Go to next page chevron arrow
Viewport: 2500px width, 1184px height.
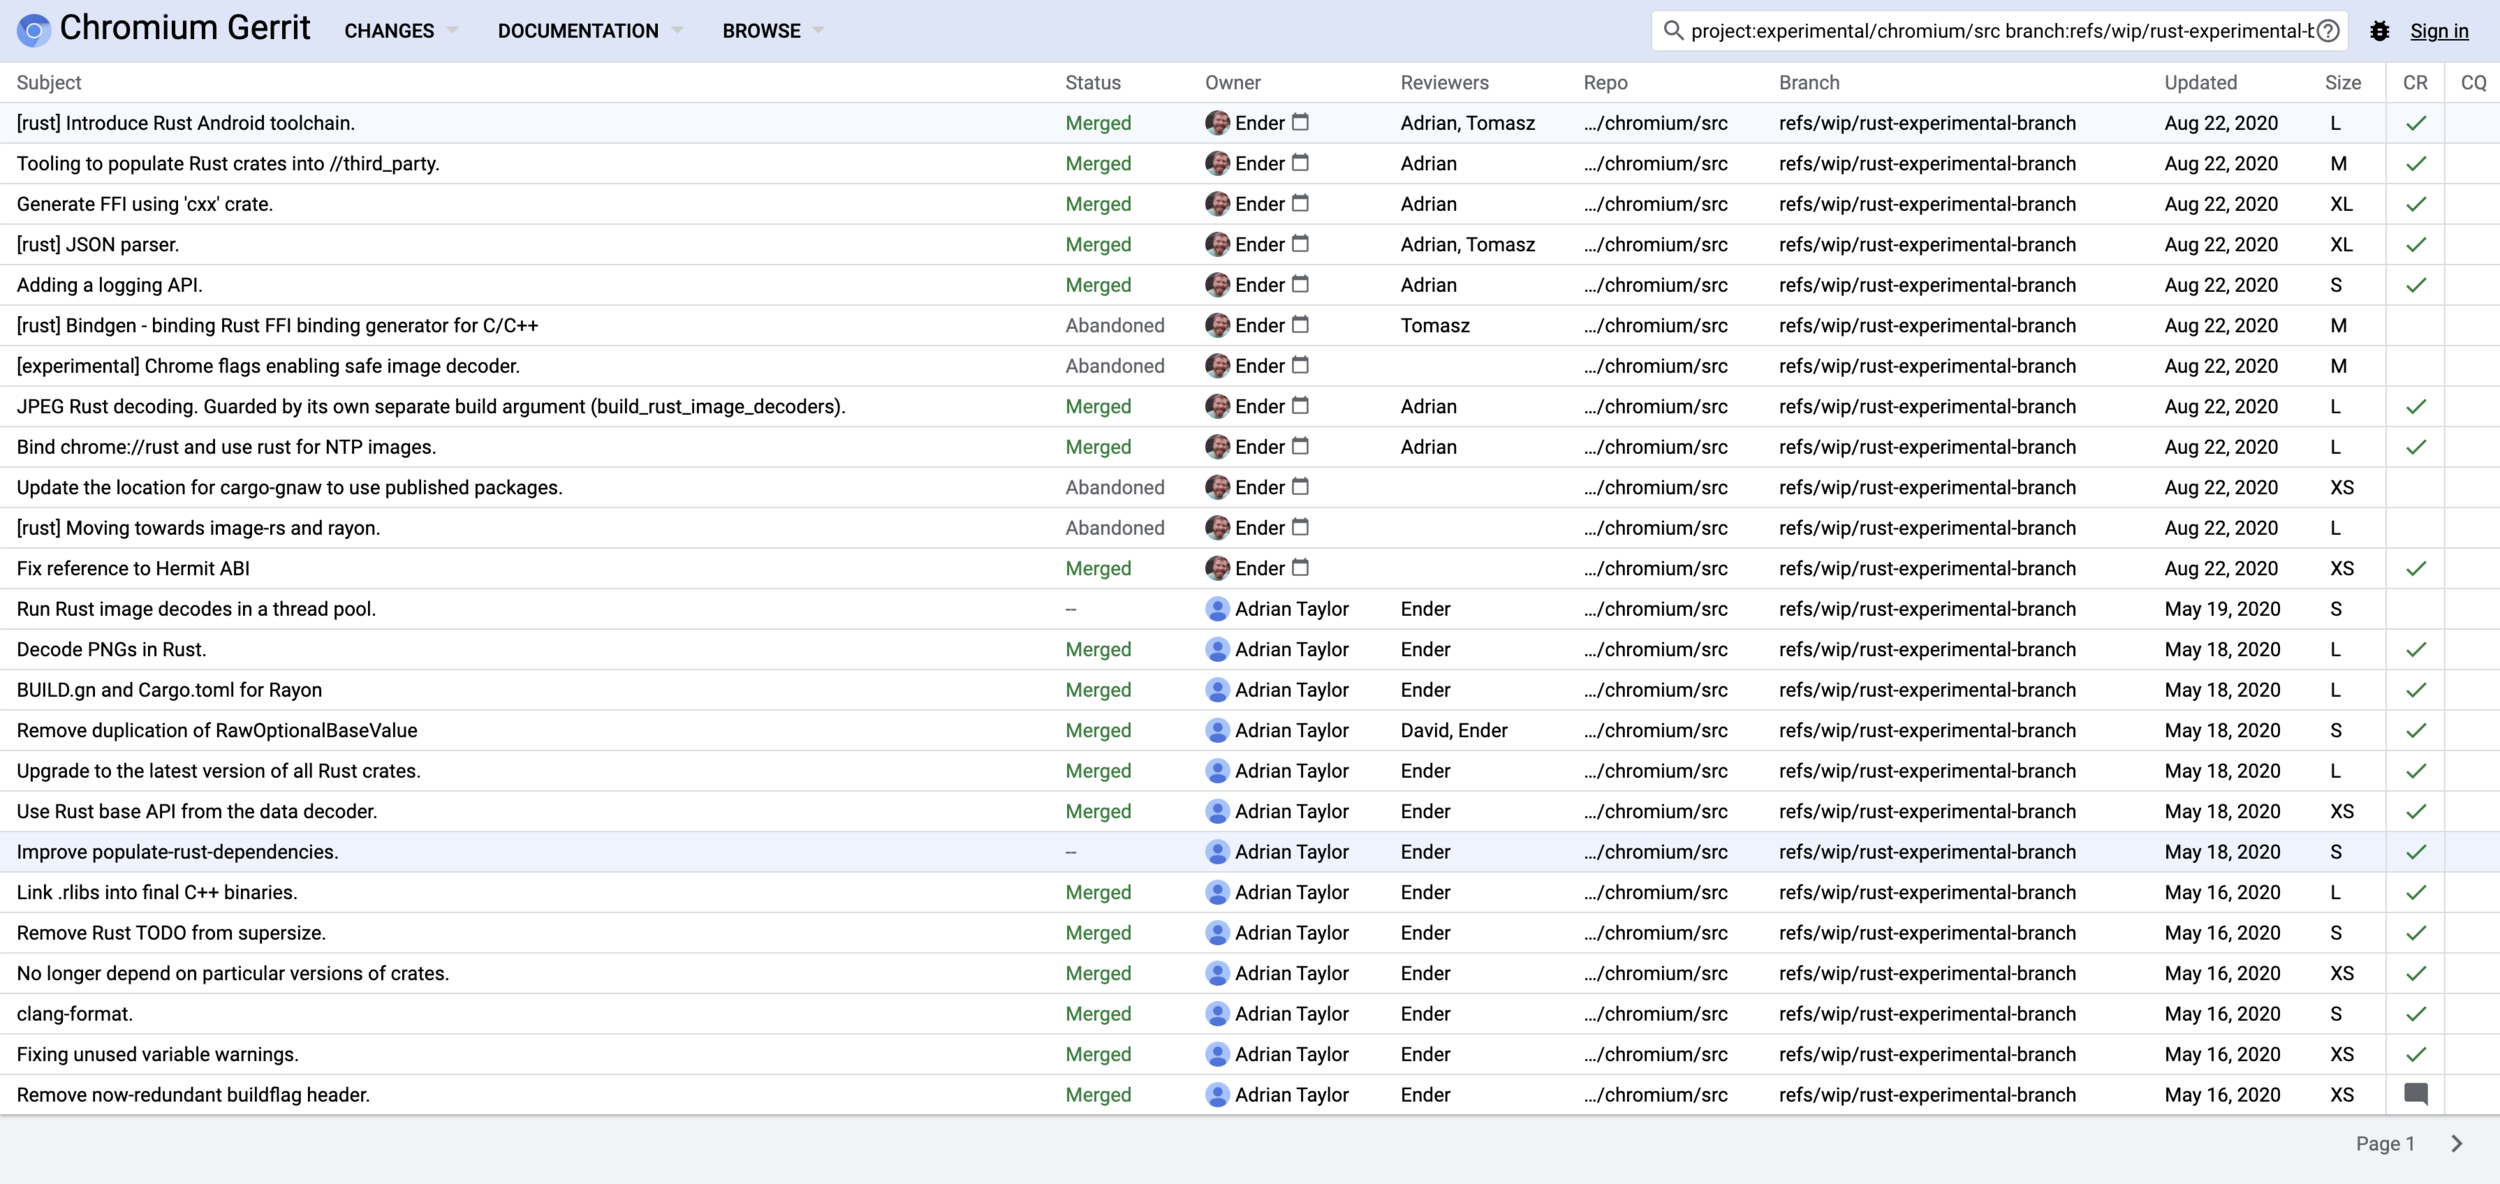click(x=2457, y=1143)
